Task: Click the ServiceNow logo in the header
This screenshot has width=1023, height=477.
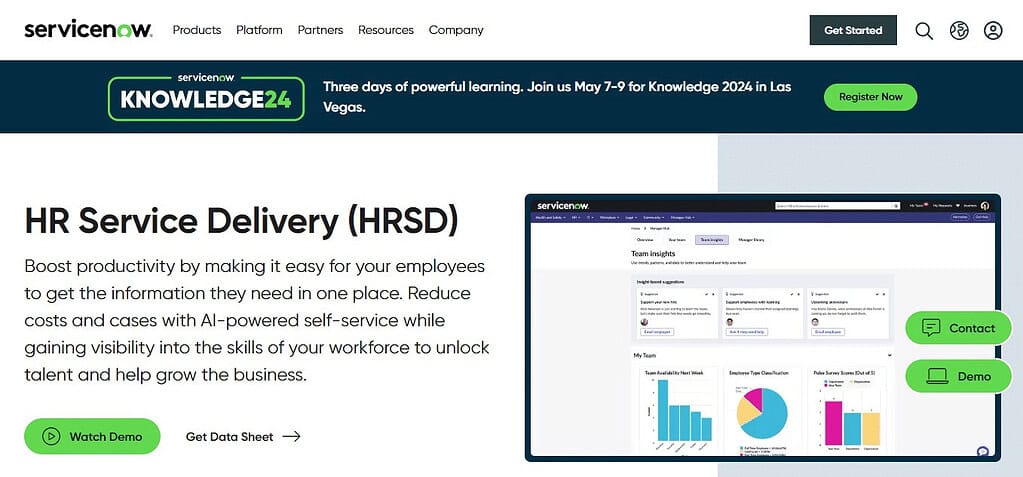Action: (88, 30)
